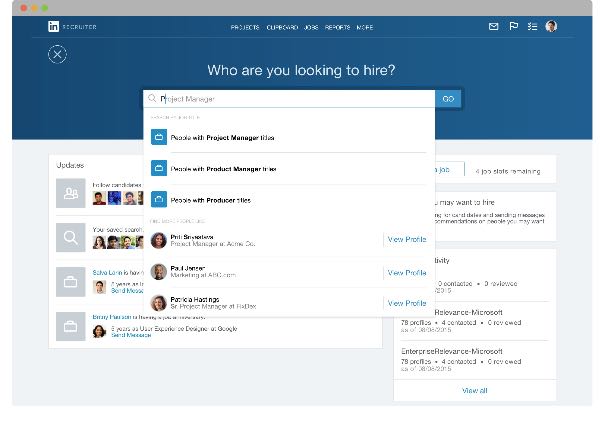Open the Projects menu
Screen dimensions: 600x424
(245, 27)
